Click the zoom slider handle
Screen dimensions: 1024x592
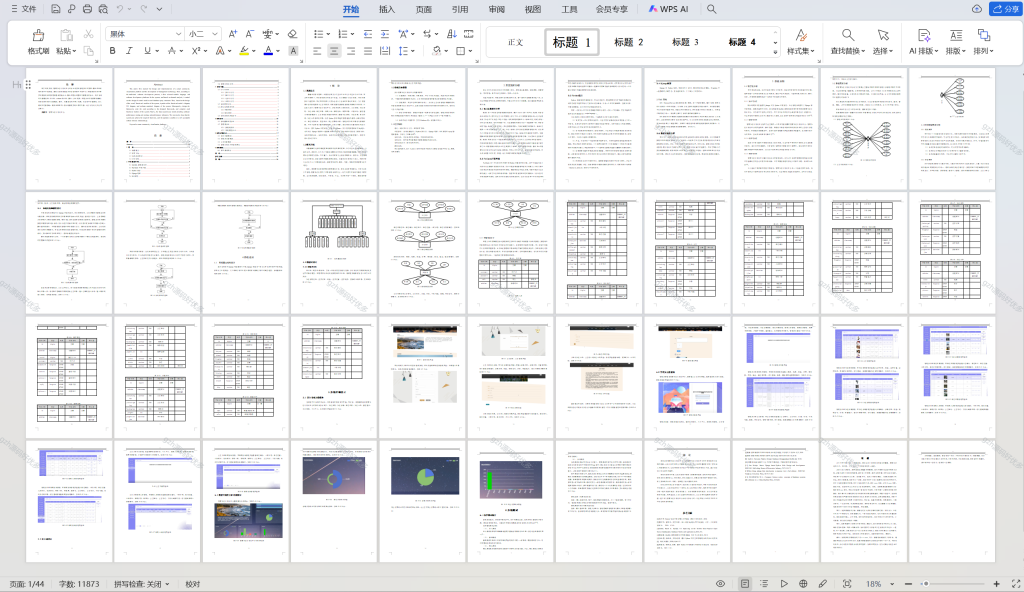click(x=925, y=584)
